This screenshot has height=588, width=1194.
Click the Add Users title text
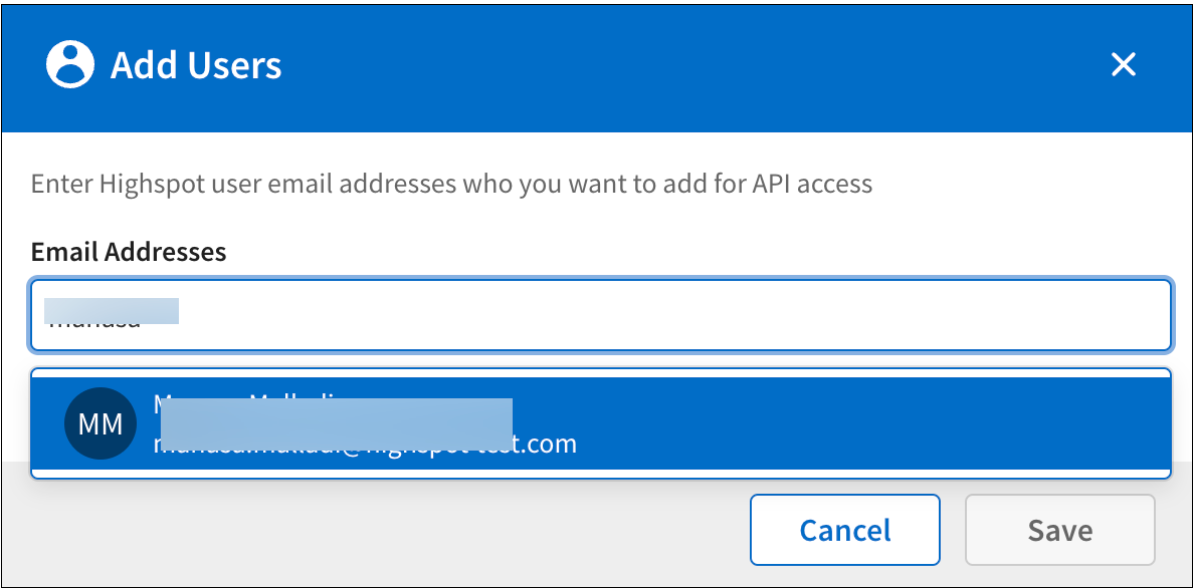(196, 66)
